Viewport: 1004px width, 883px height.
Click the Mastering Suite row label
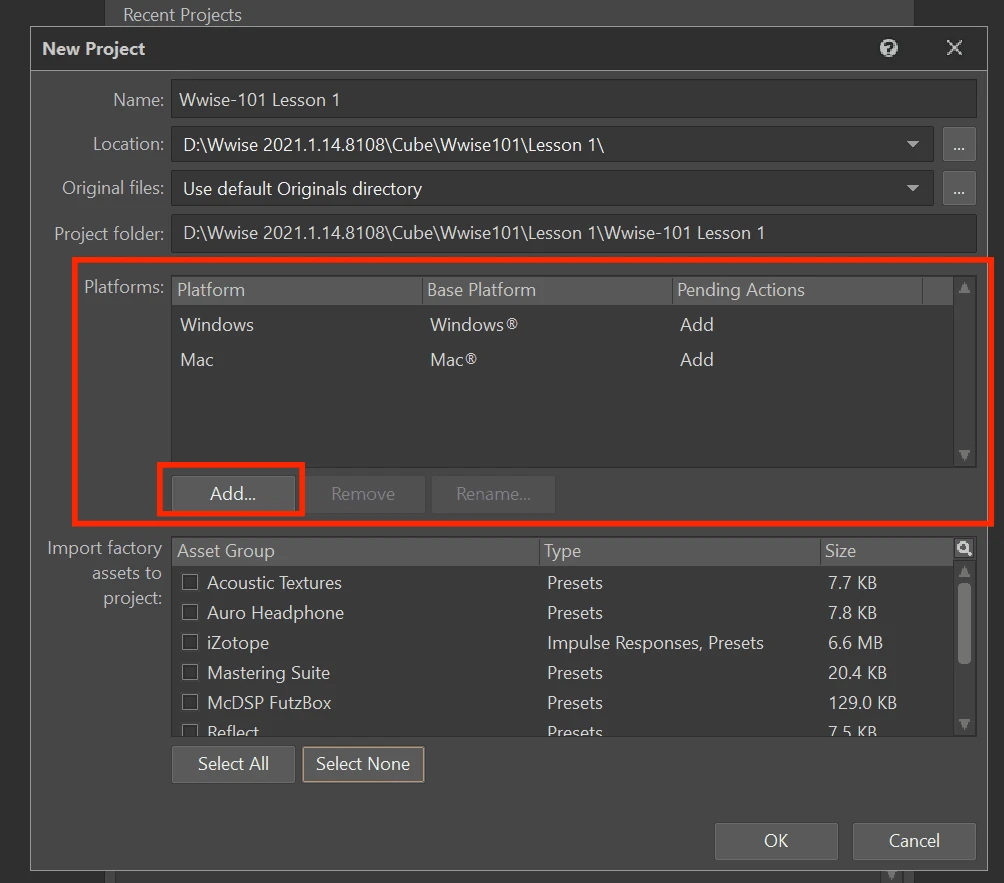268,672
